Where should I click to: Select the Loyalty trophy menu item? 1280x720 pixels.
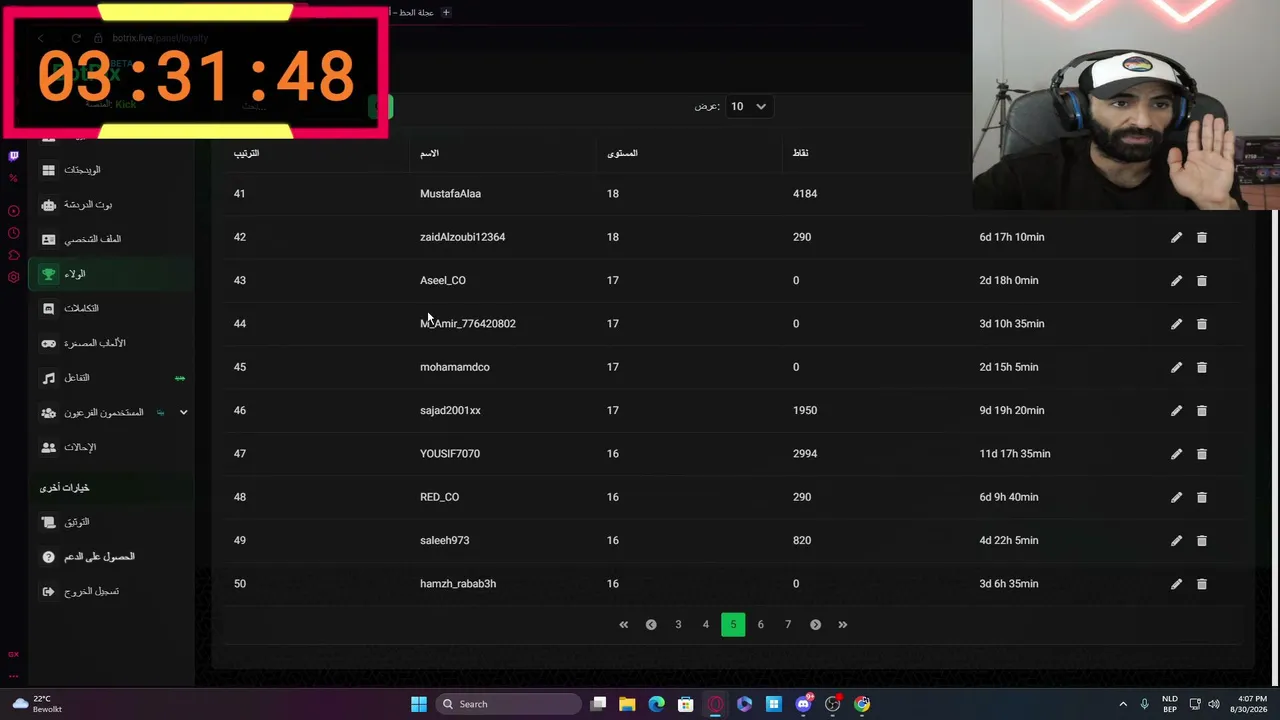tap(110, 274)
